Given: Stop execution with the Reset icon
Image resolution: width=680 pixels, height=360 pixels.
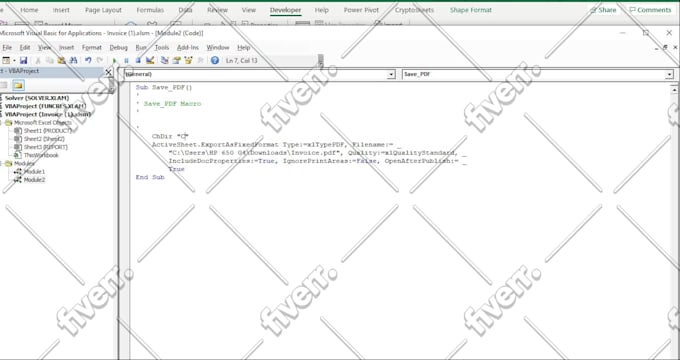Looking at the screenshot, I should pyautogui.click(x=138, y=60).
